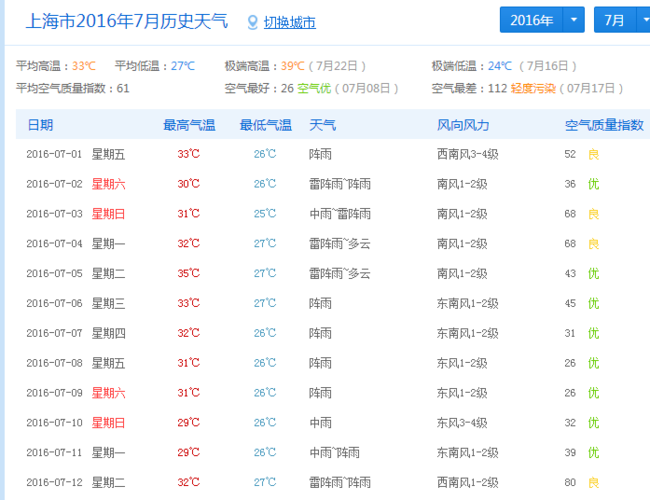Click 雷阵雨~多云 weather on 2016-07-04
650x500 pixels.
[x=340, y=244]
